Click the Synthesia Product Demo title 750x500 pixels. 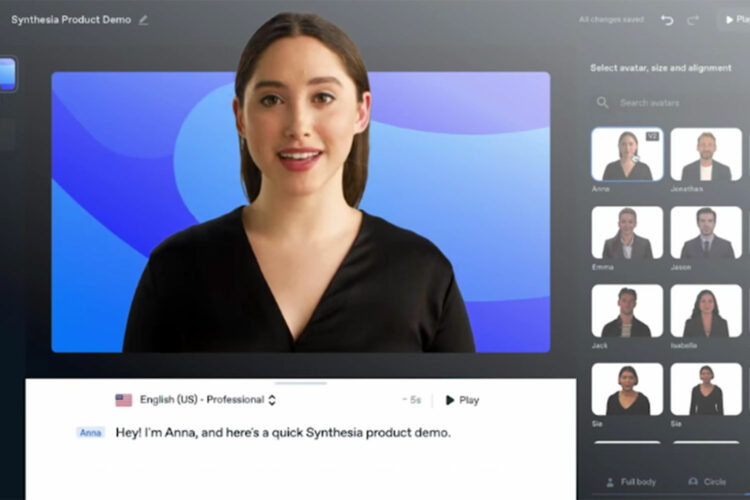click(x=71, y=20)
